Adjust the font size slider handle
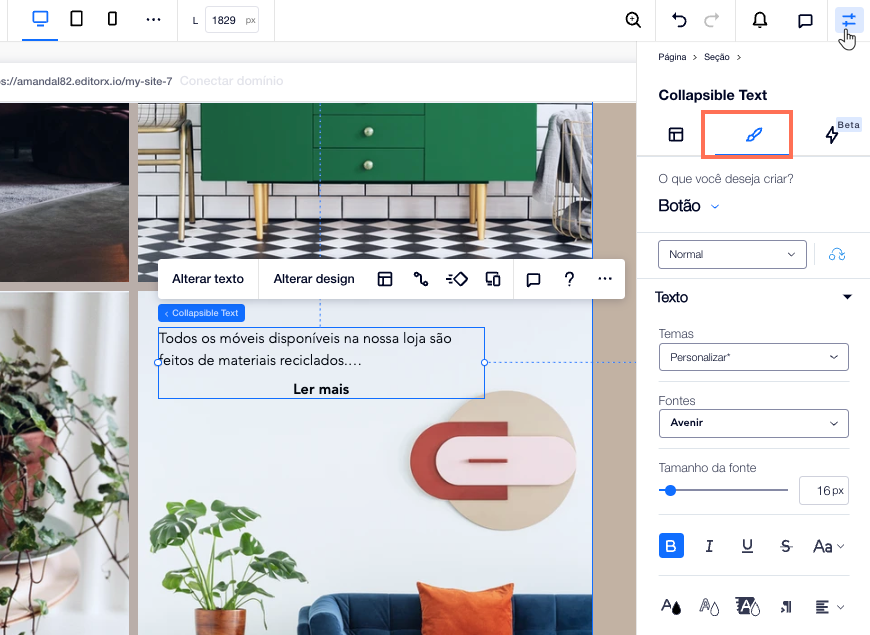The image size is (870, 635). pos(670,490)
